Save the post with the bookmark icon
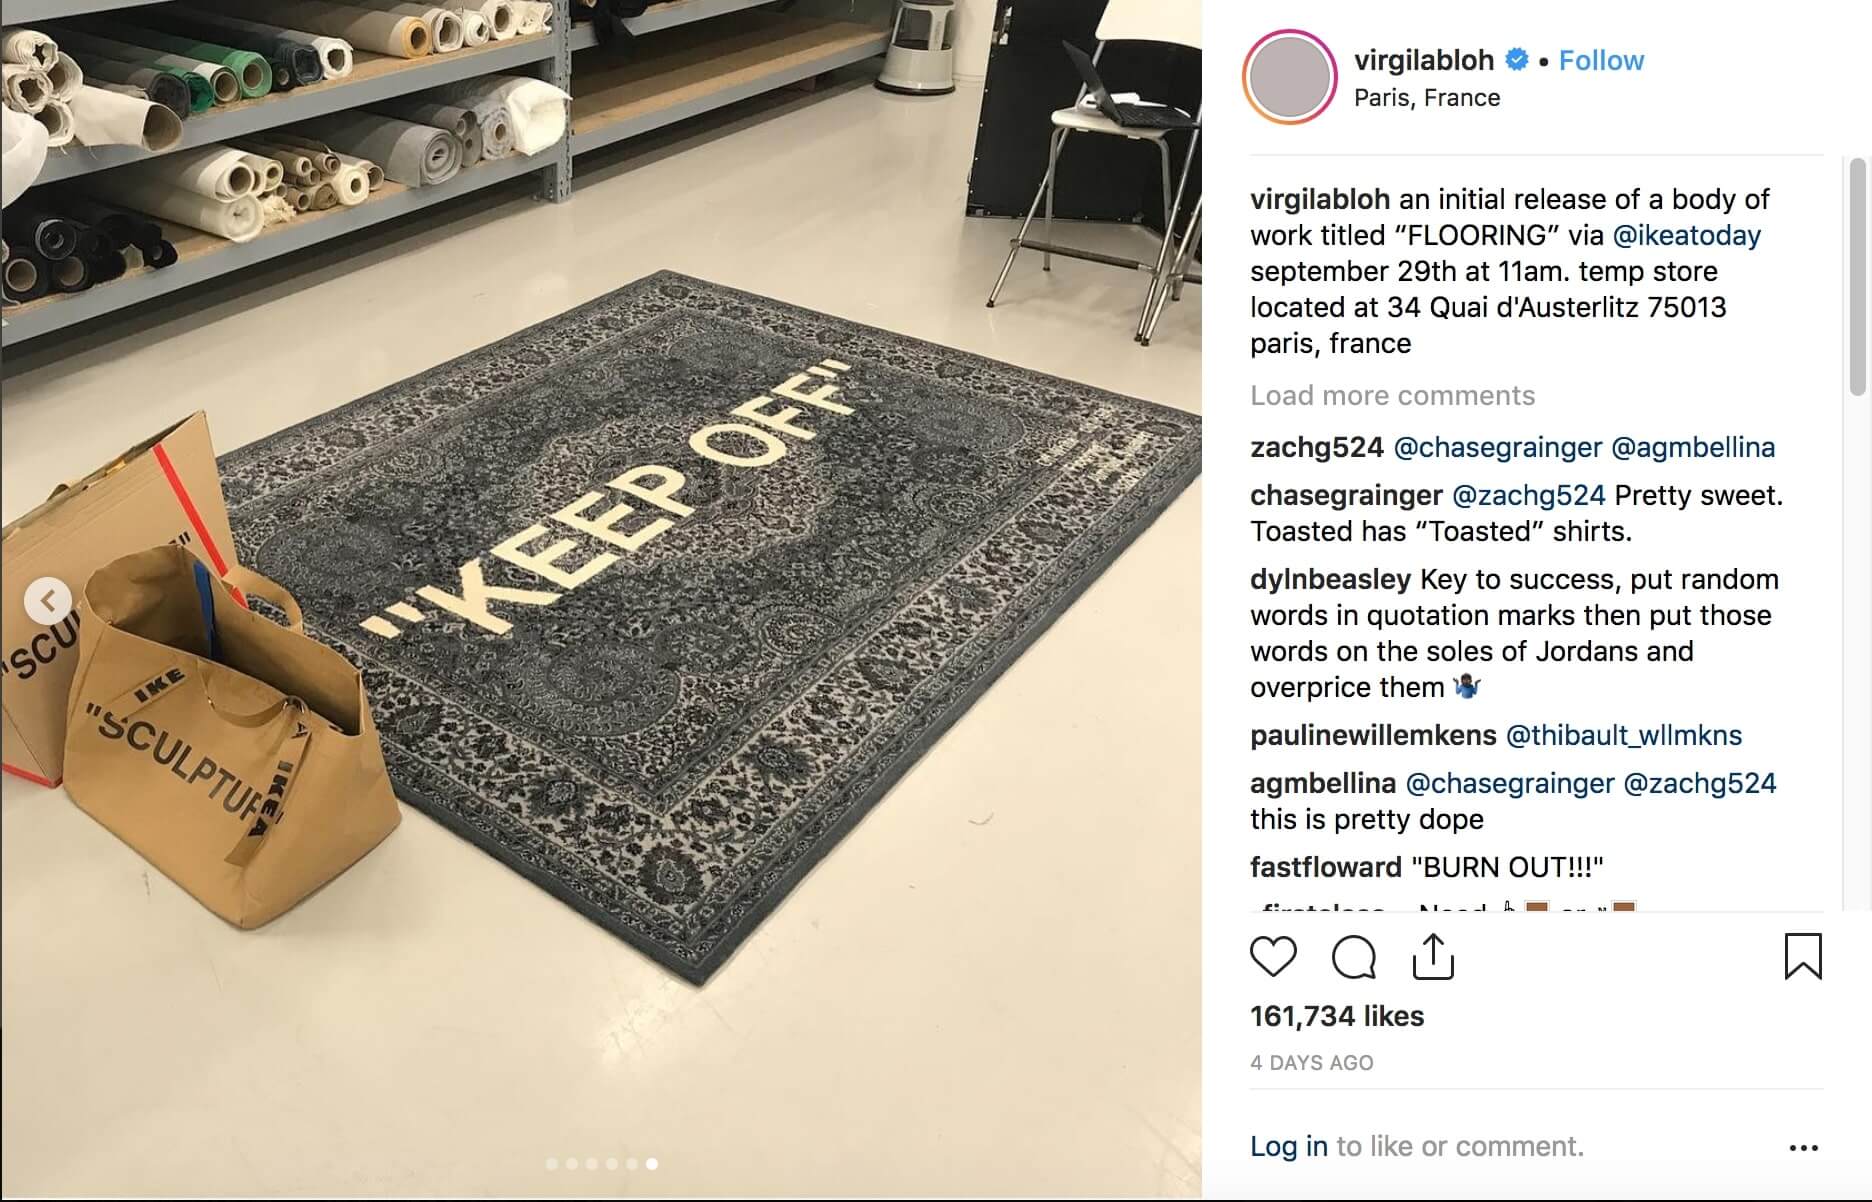 (1803, 956)
